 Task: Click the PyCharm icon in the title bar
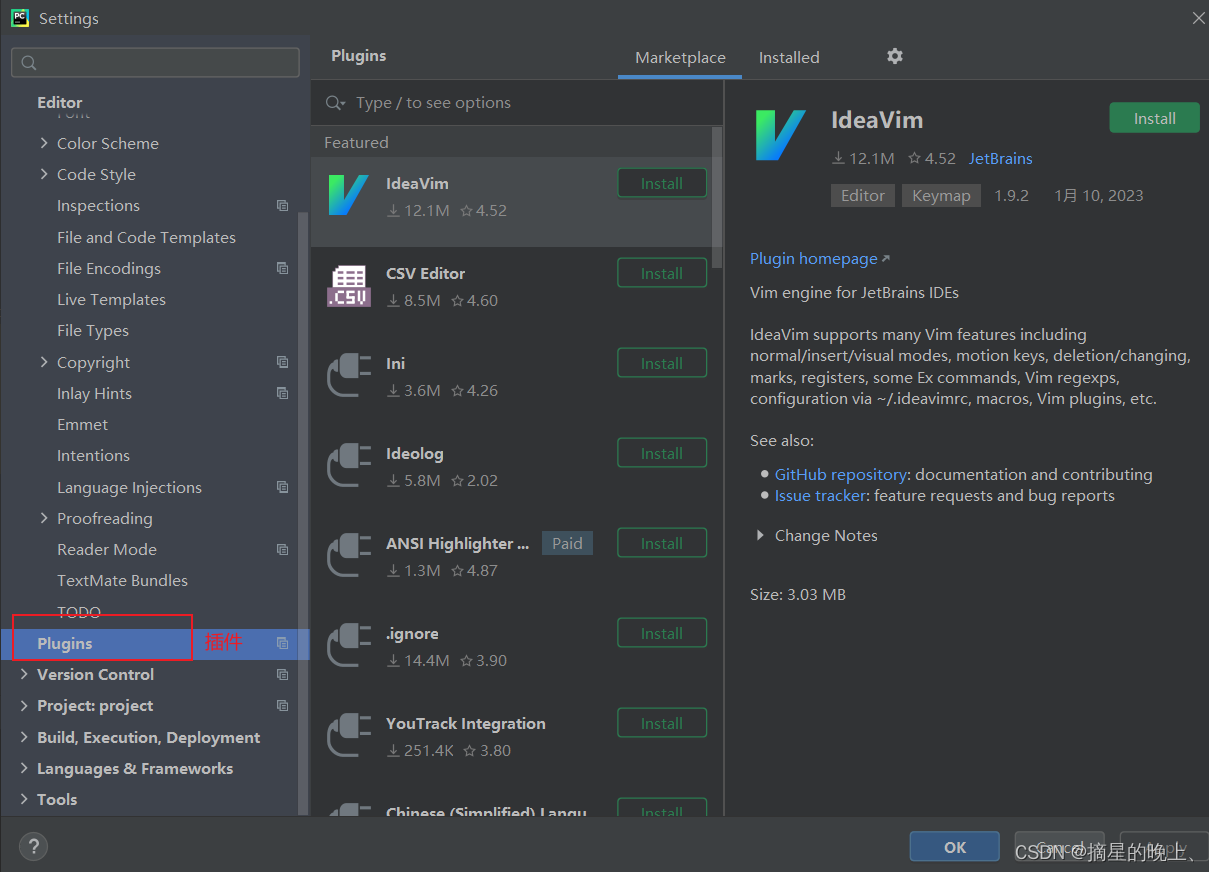20,17
